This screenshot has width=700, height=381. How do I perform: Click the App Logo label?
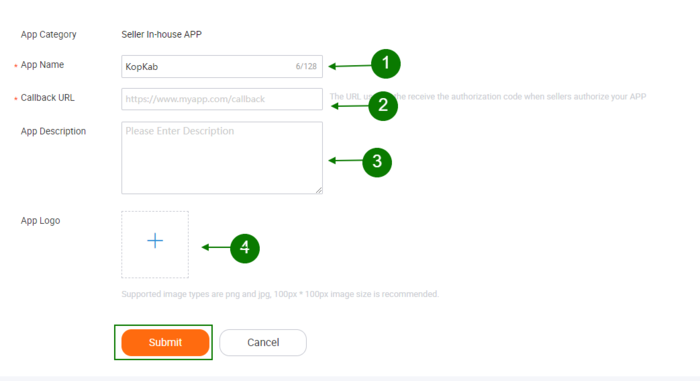[x=41, y=221]
